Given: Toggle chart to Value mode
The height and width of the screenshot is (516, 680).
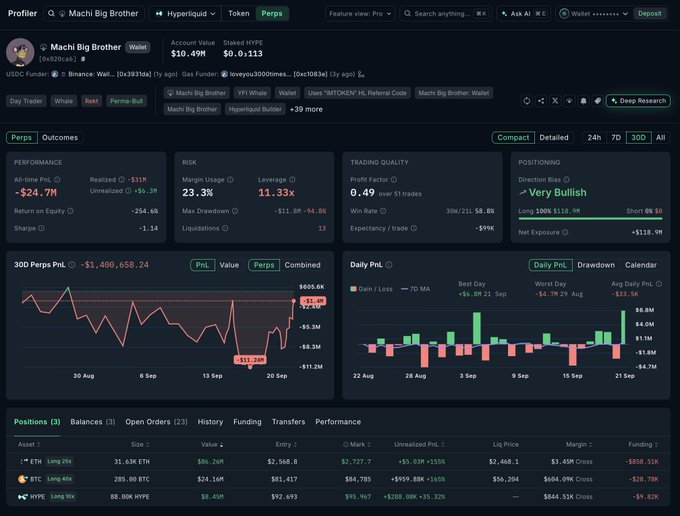Looking at the screenshot, I should [x=229, y=265].
